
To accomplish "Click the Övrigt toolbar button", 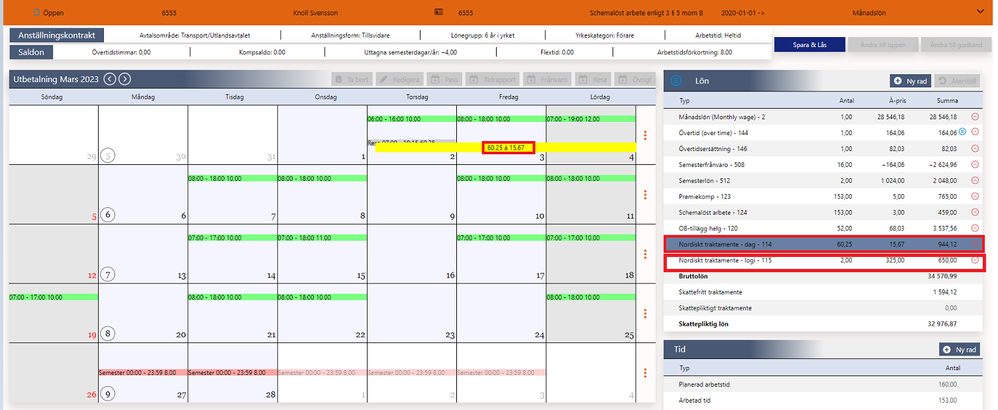I will [635, 80].
